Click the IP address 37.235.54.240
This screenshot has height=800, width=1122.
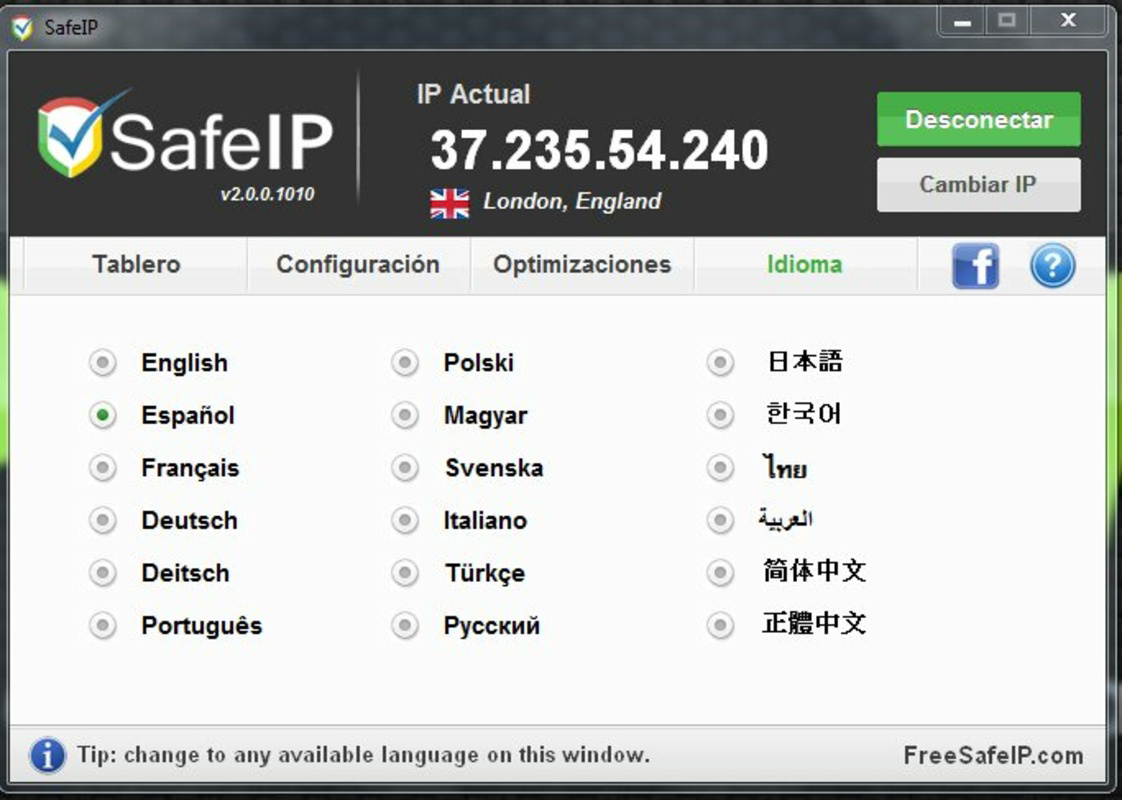pos(599,150)
